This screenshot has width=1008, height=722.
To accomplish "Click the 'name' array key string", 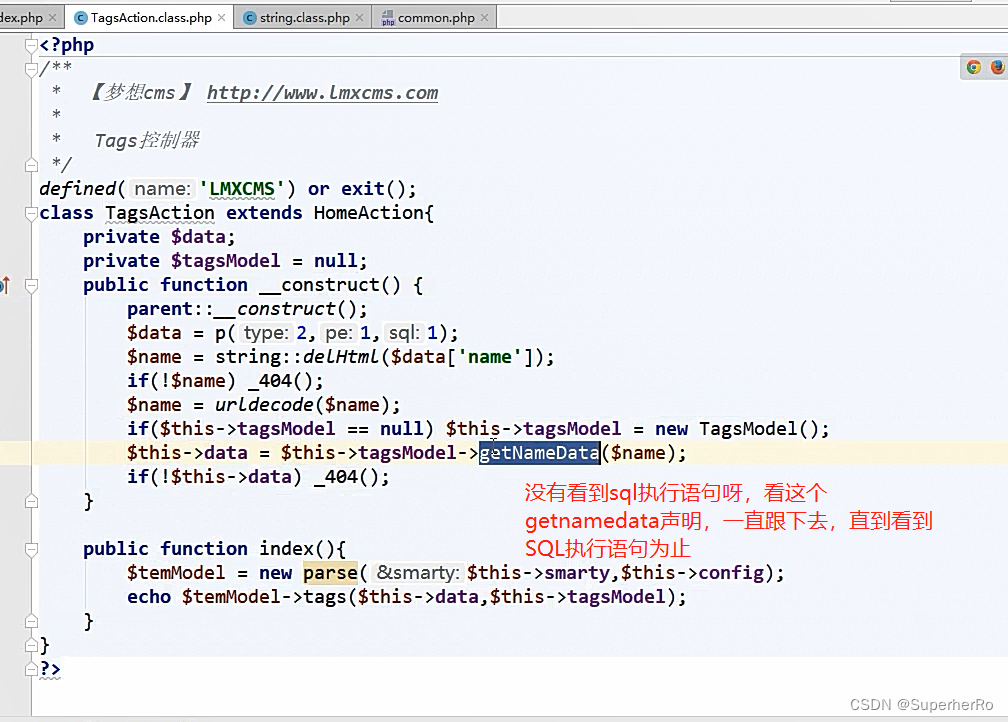I will 490,357.
